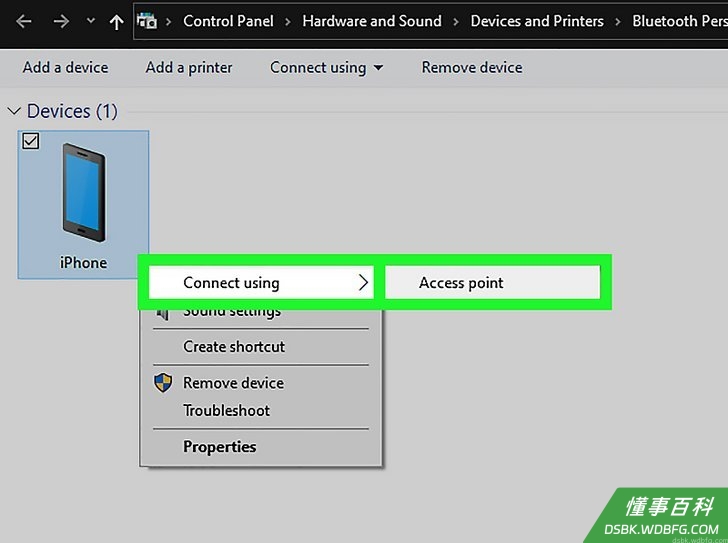Expand Connect using submenu arrow
This screenshot has width=728, height=543.
point(363,282)
